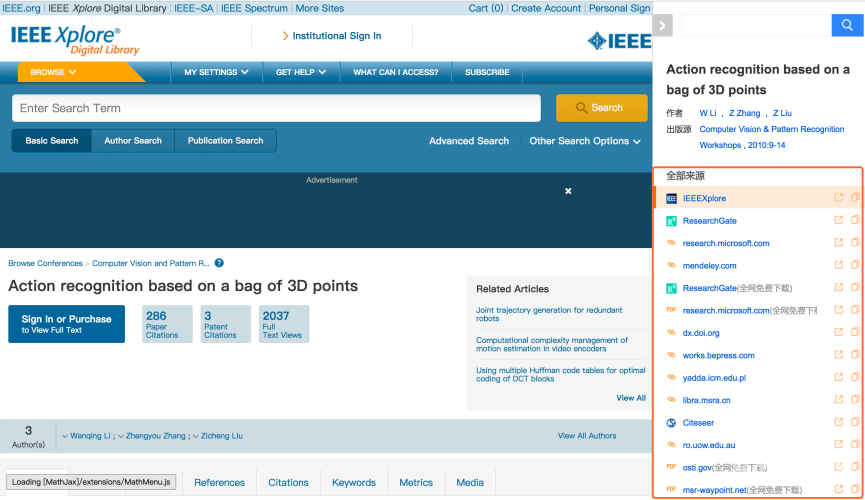This screenshot has width=865, height=500.
Task: Open the Citations tab
Action: pos(289,483)
